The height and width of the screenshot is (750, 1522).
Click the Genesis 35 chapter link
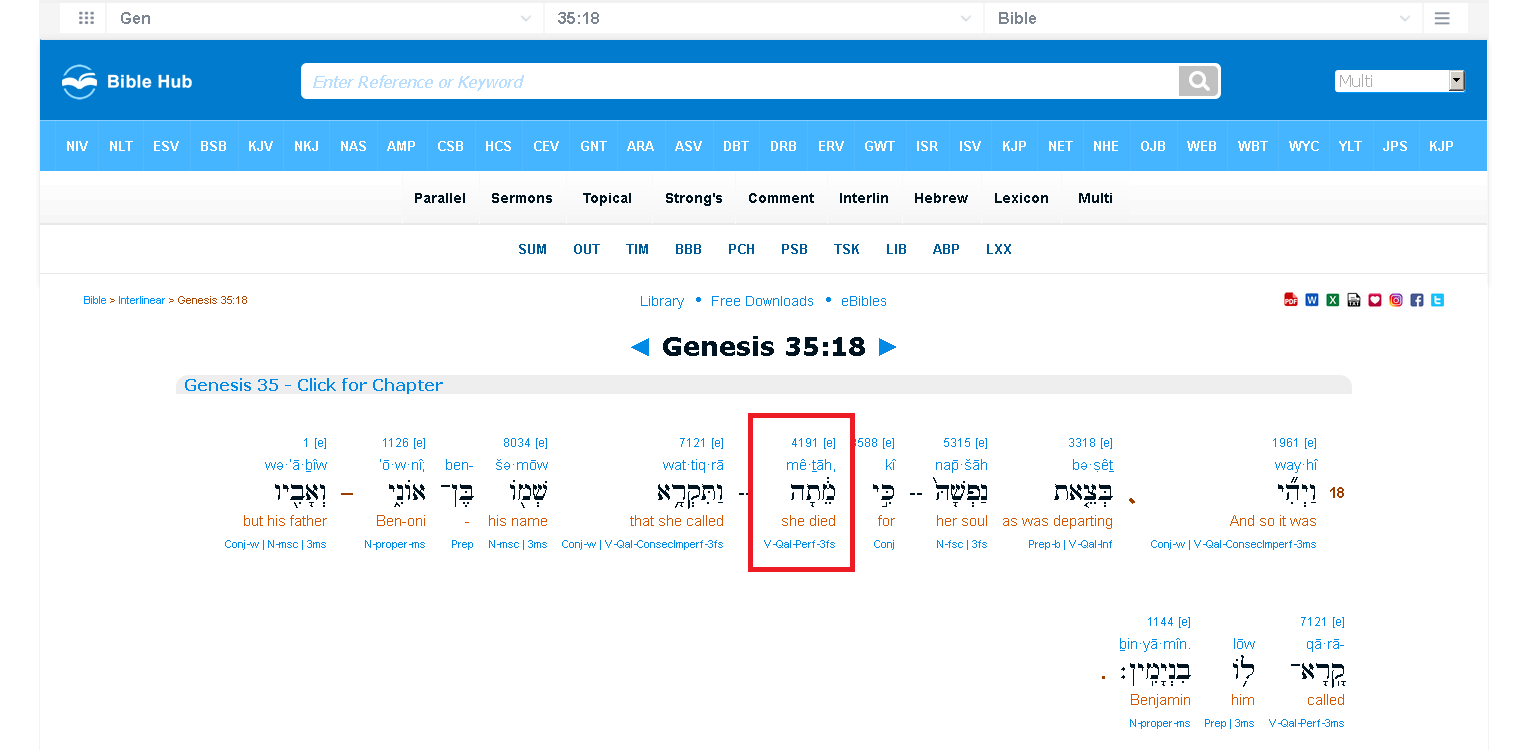click(313, 385)
